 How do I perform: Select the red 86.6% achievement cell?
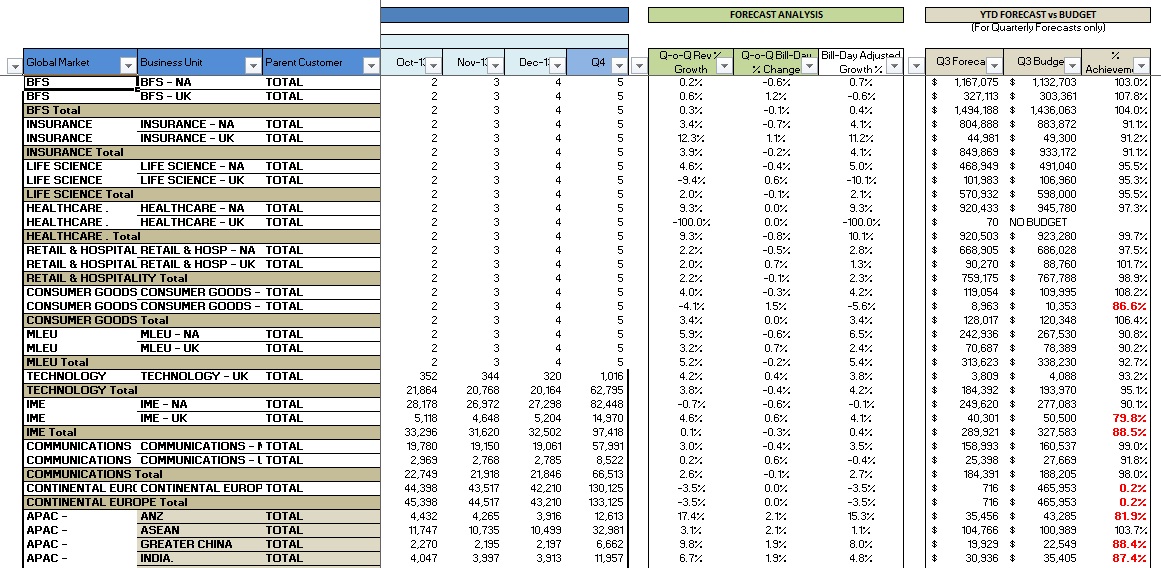[1117, 306]
